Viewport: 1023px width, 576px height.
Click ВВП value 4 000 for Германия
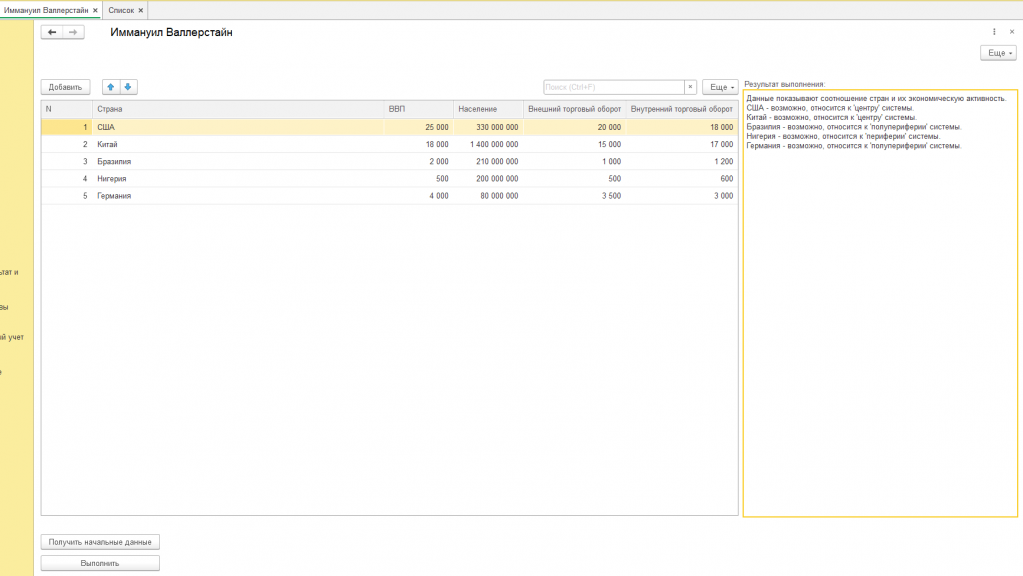[418, 196]
